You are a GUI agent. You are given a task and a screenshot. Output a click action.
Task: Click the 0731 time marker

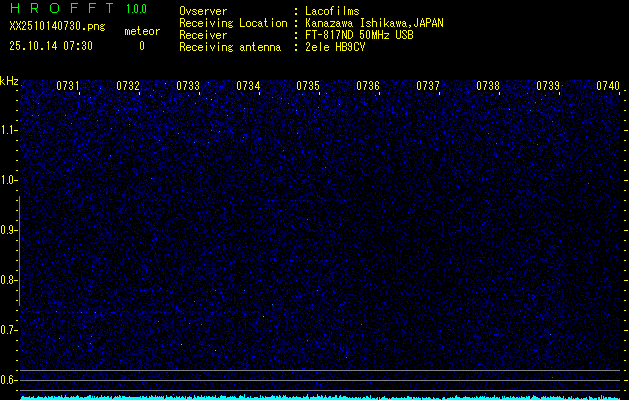[x=68, y=87]
